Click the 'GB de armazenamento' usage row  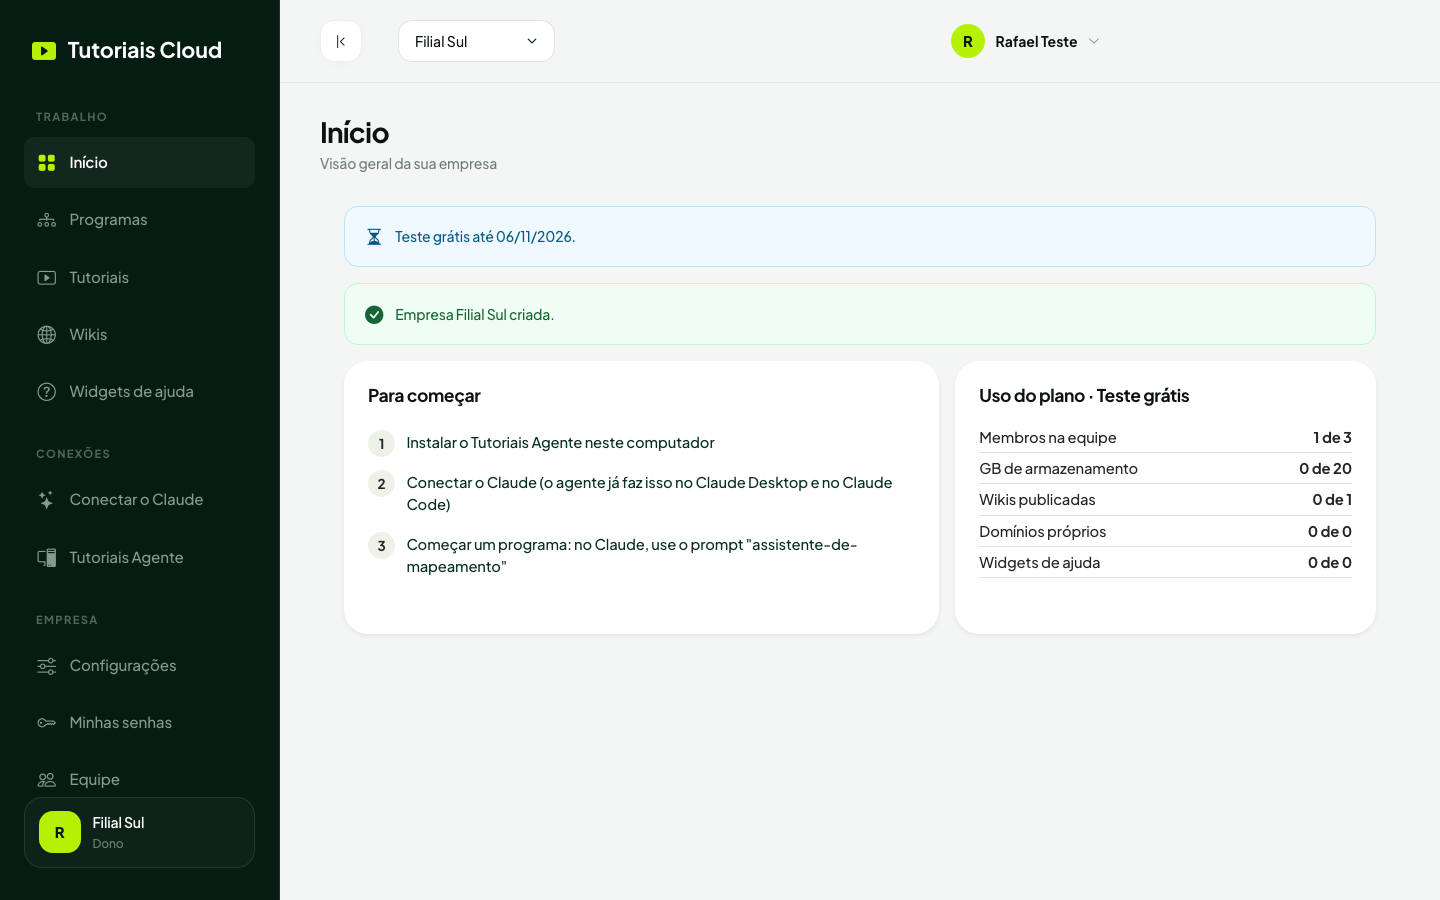(1165, 469)
